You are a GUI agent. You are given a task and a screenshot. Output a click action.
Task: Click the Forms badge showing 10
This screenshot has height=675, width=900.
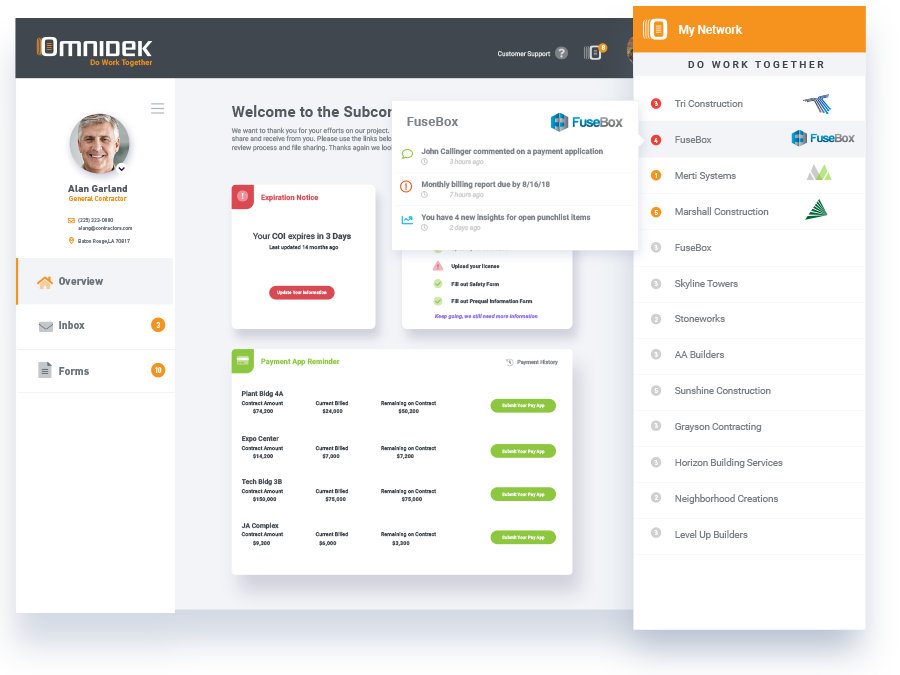158,370
